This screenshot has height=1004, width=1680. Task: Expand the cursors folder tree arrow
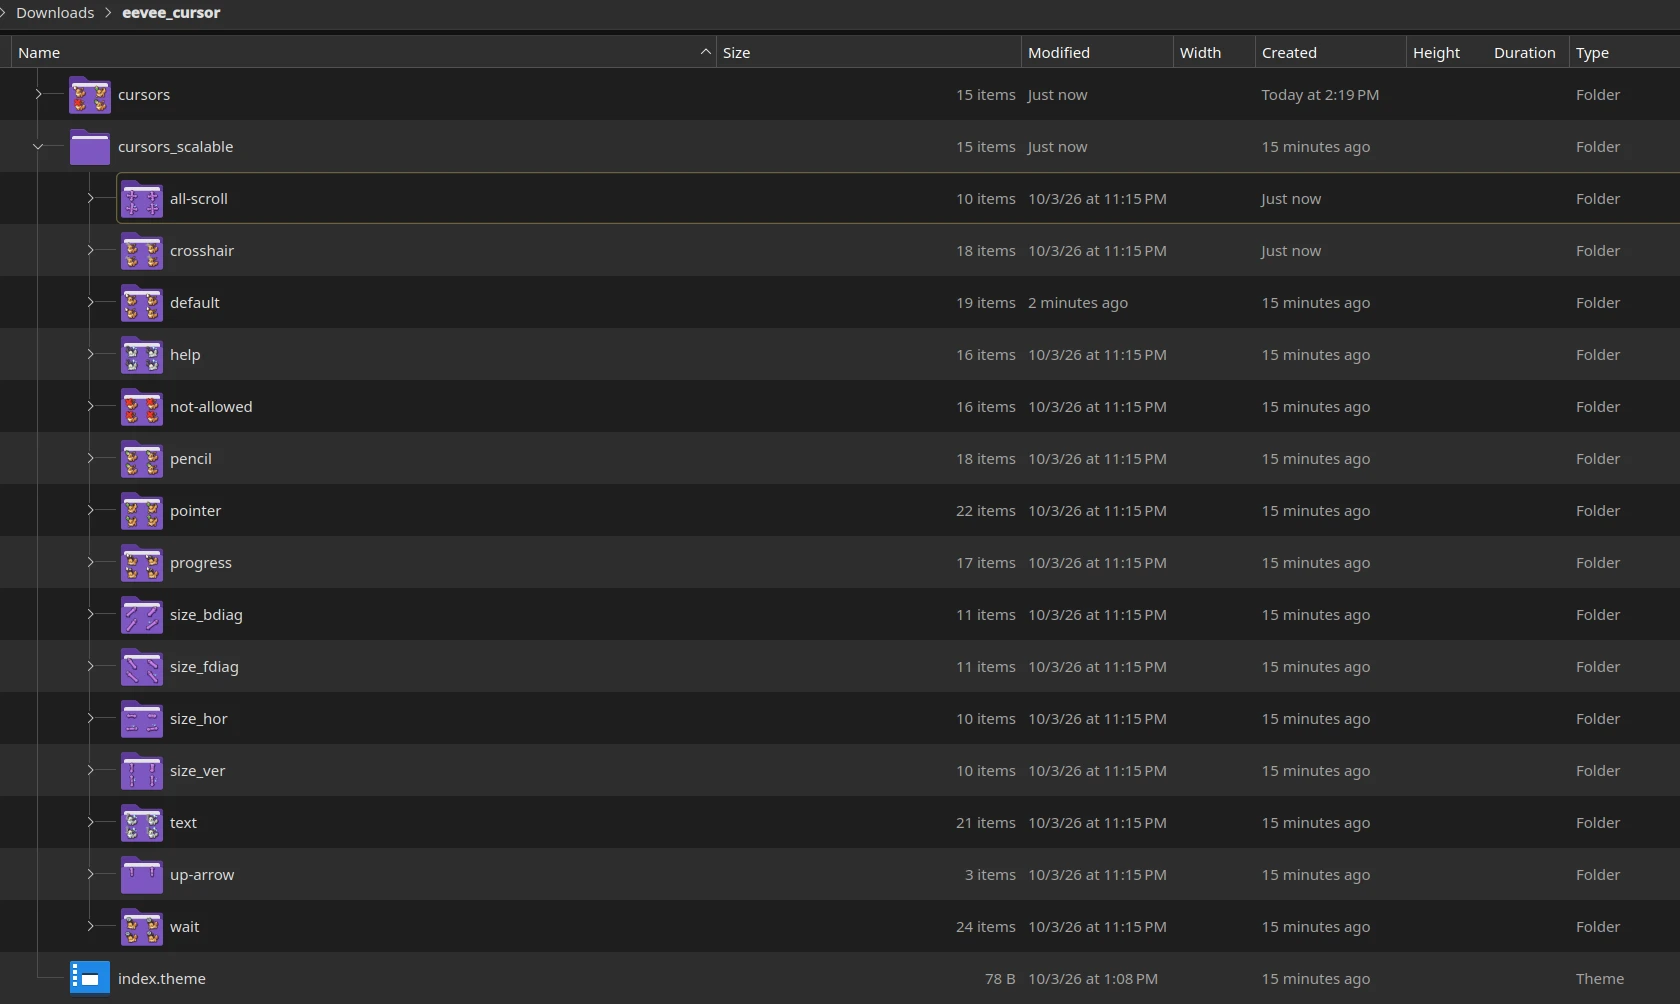(x=38, y=94)
